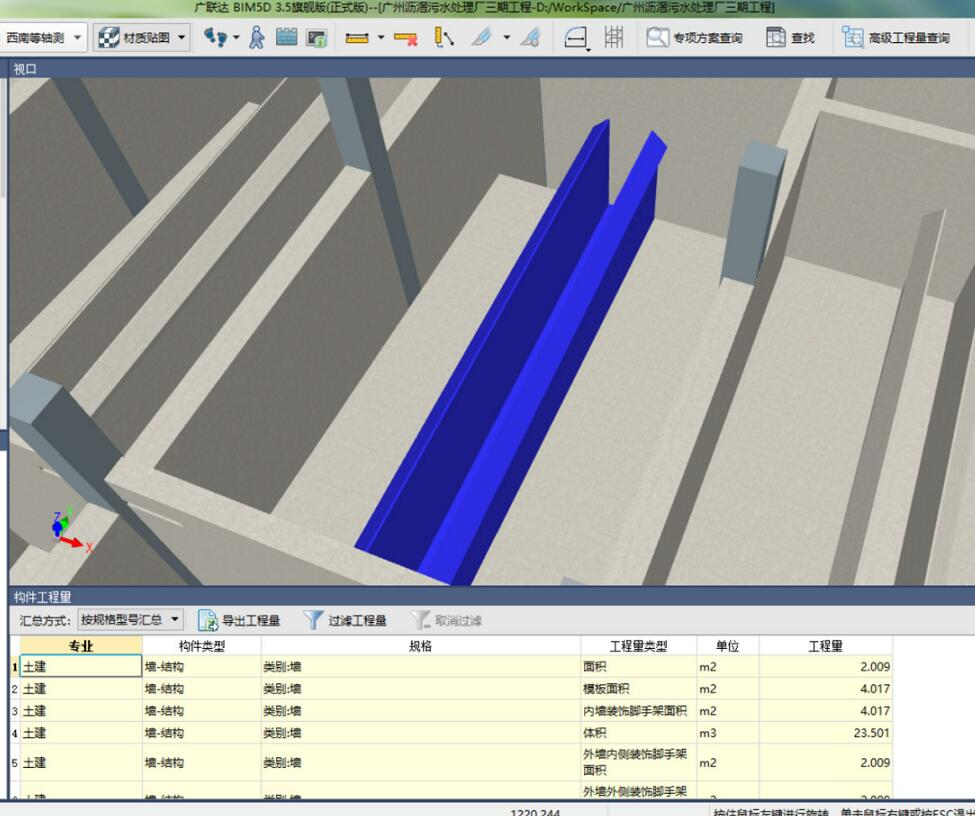
Task: Click the greyed section plane edit icon
Action: click(x=530, y=38)
